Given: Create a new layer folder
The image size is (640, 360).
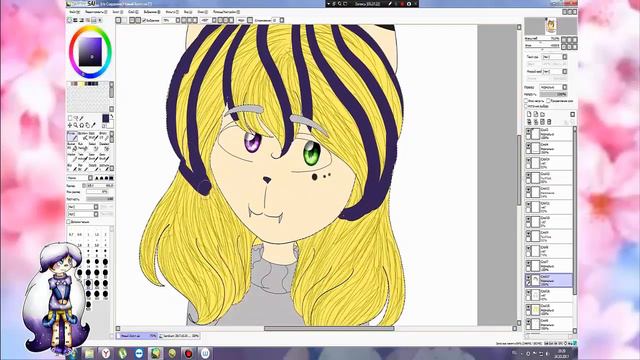Looking at the screenshot, I should [542, 114].
